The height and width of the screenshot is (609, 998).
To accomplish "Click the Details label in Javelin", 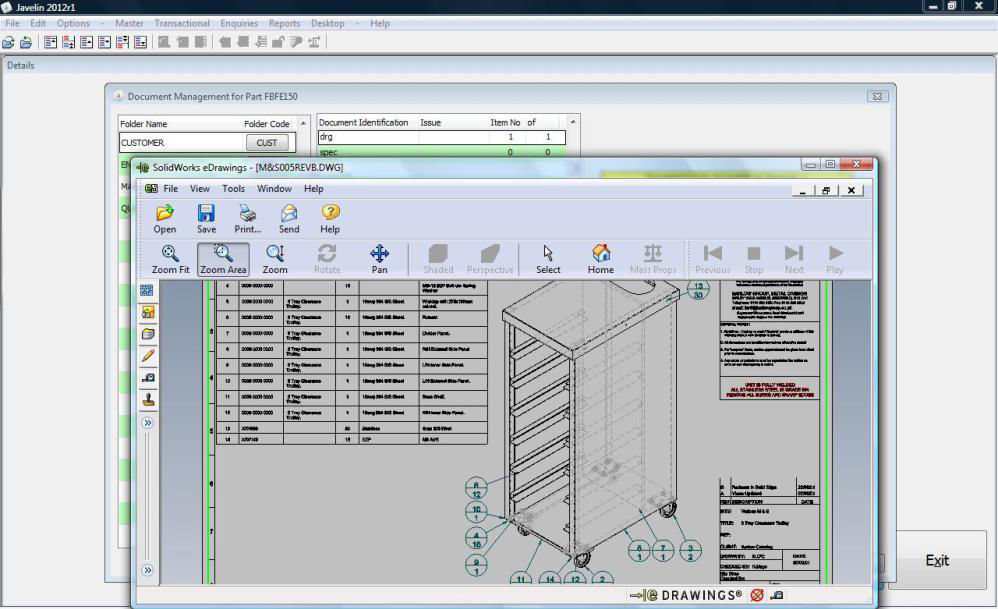I will coord(21,66).
